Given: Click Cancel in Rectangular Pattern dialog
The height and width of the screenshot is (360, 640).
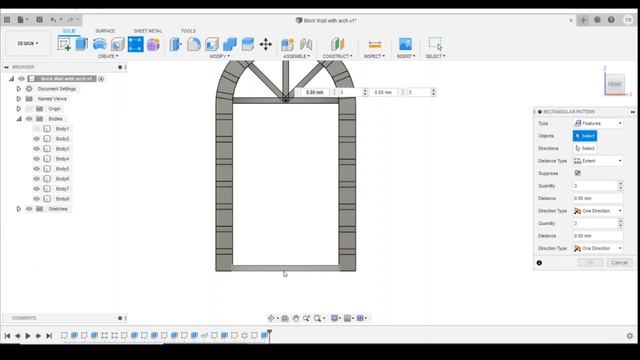Looking at the screenshot, I should pyautogui.click(x=620, y=263).
